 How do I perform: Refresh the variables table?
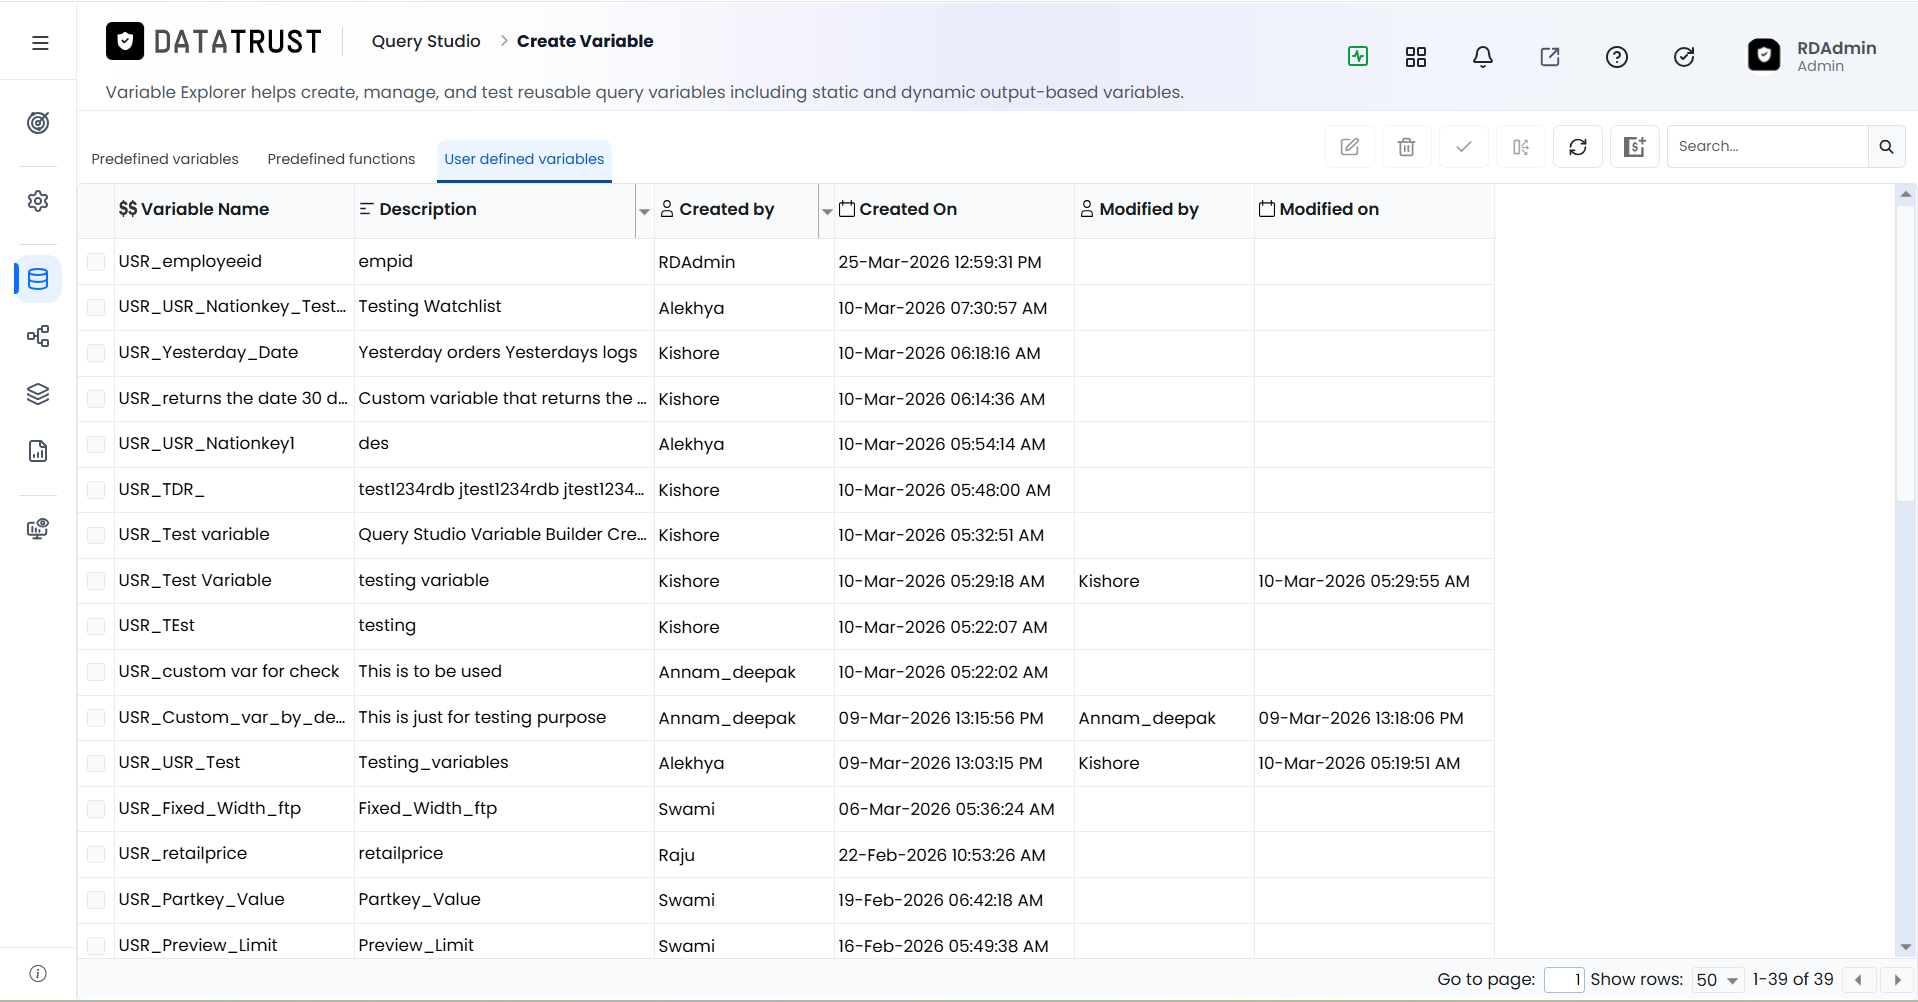tap(1578, 147)
